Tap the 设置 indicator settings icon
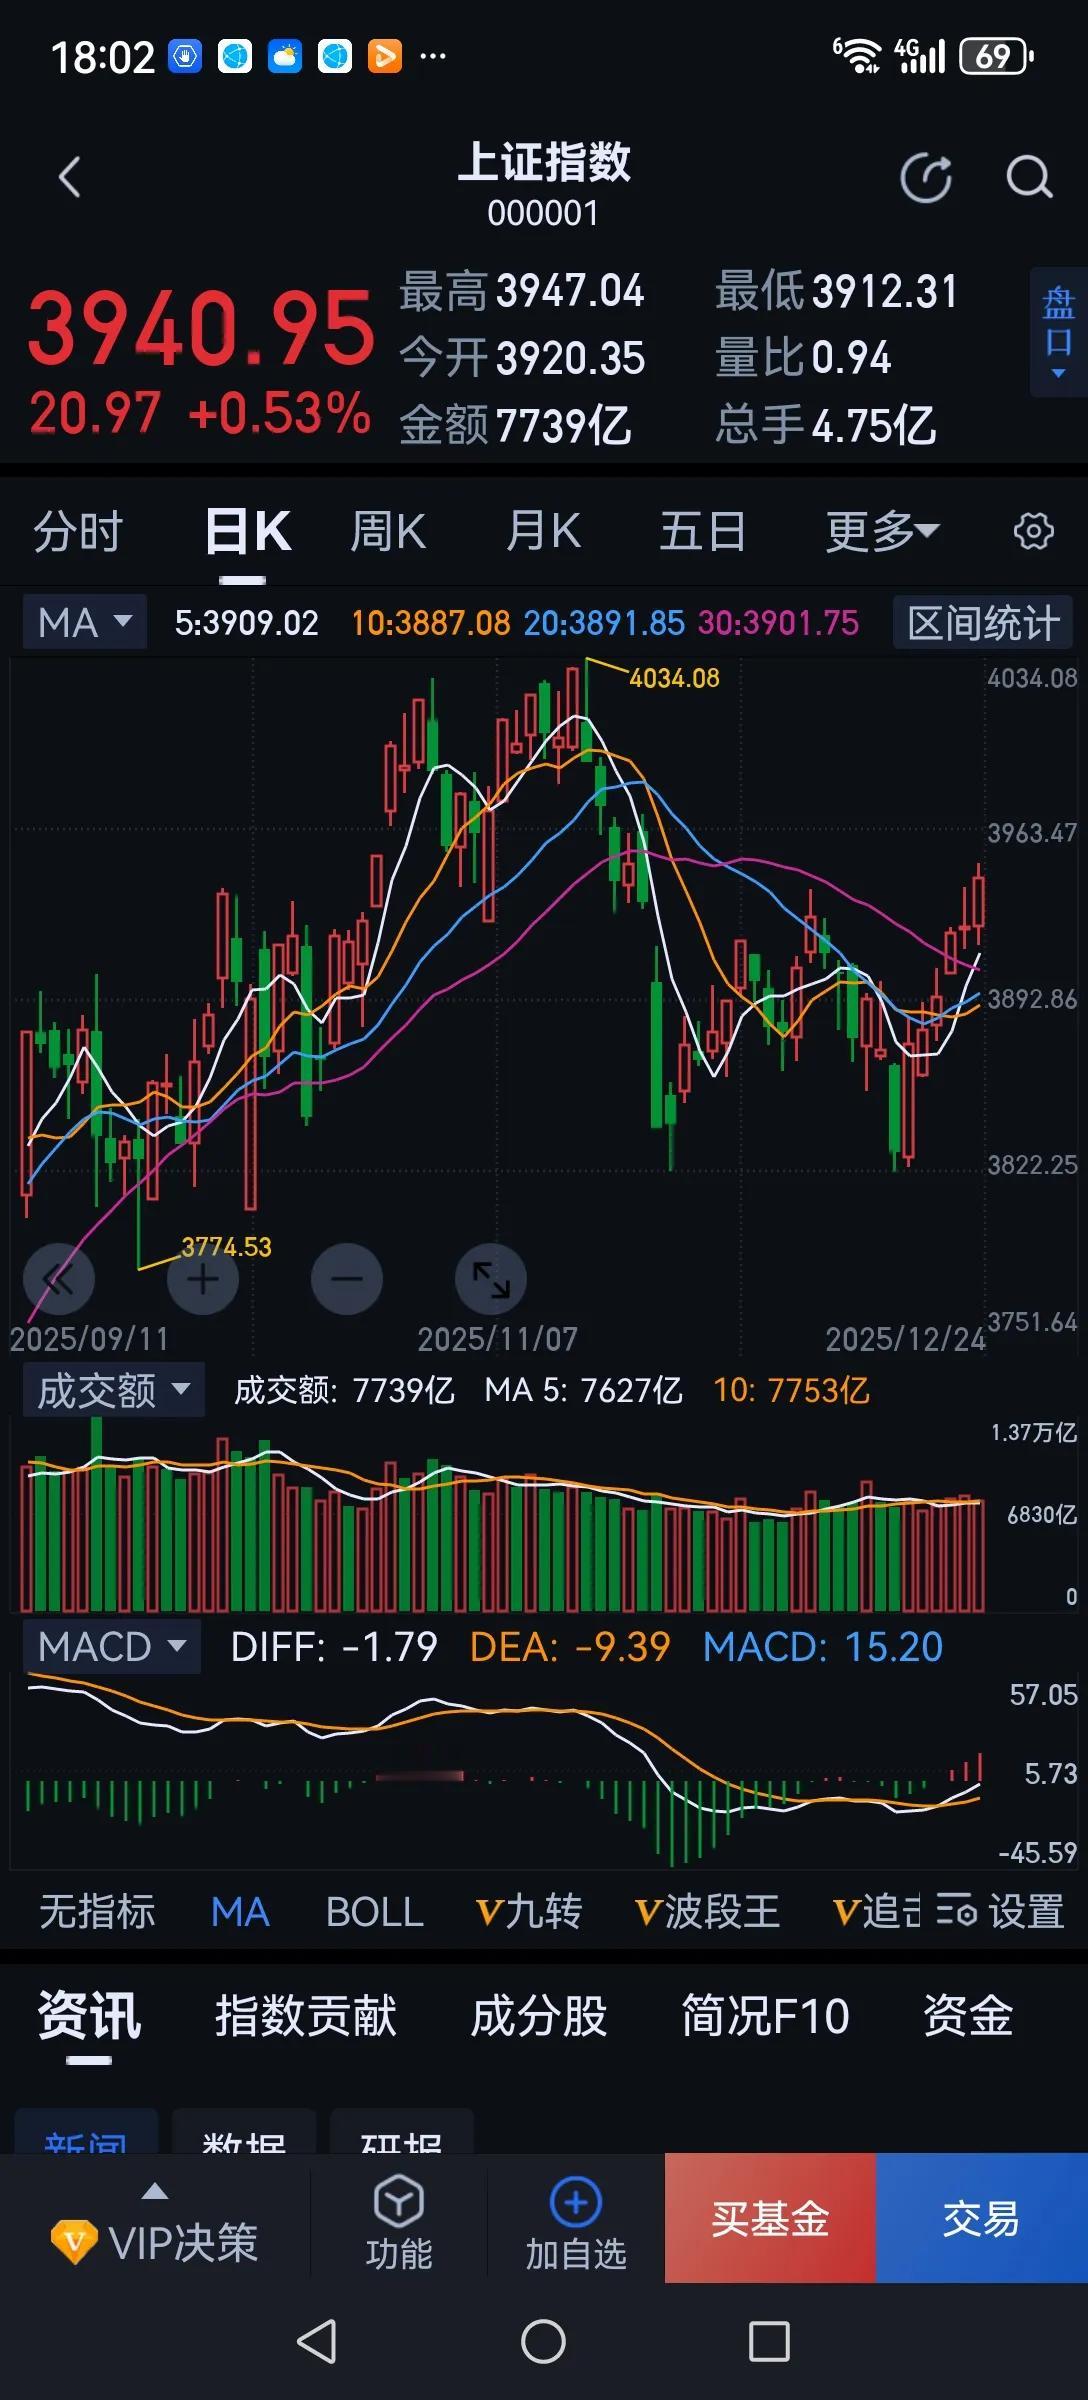1088x2400 pixels. coord(956,1910)
